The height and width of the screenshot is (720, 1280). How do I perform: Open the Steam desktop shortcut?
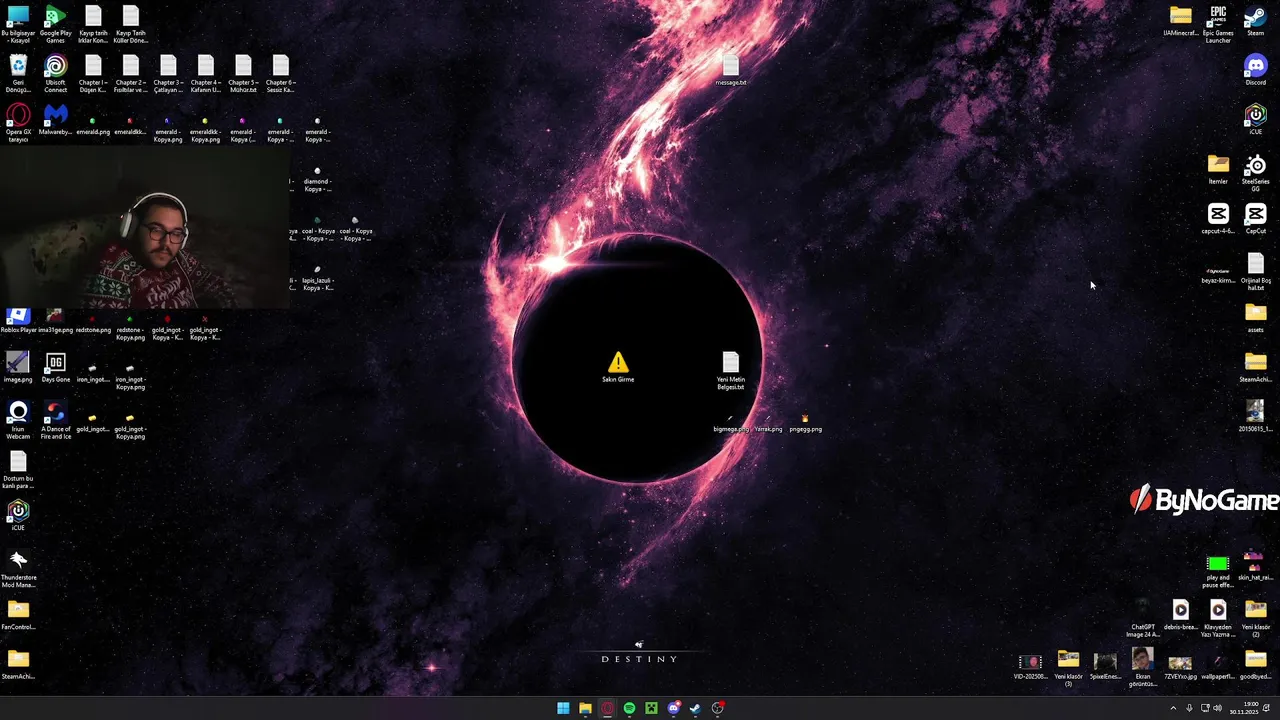[1255, 21]
